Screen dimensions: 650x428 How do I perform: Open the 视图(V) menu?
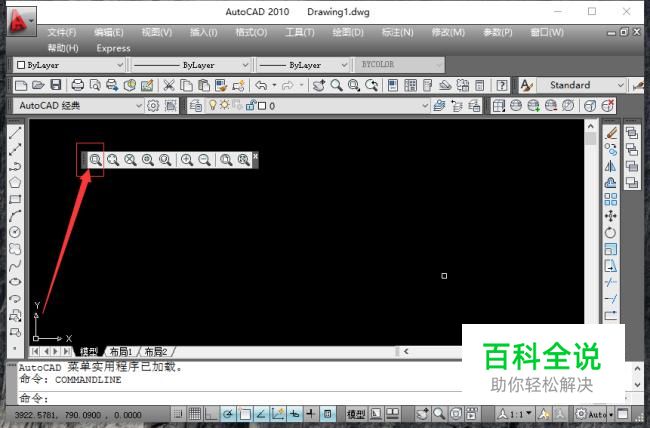tap(156, 32)
